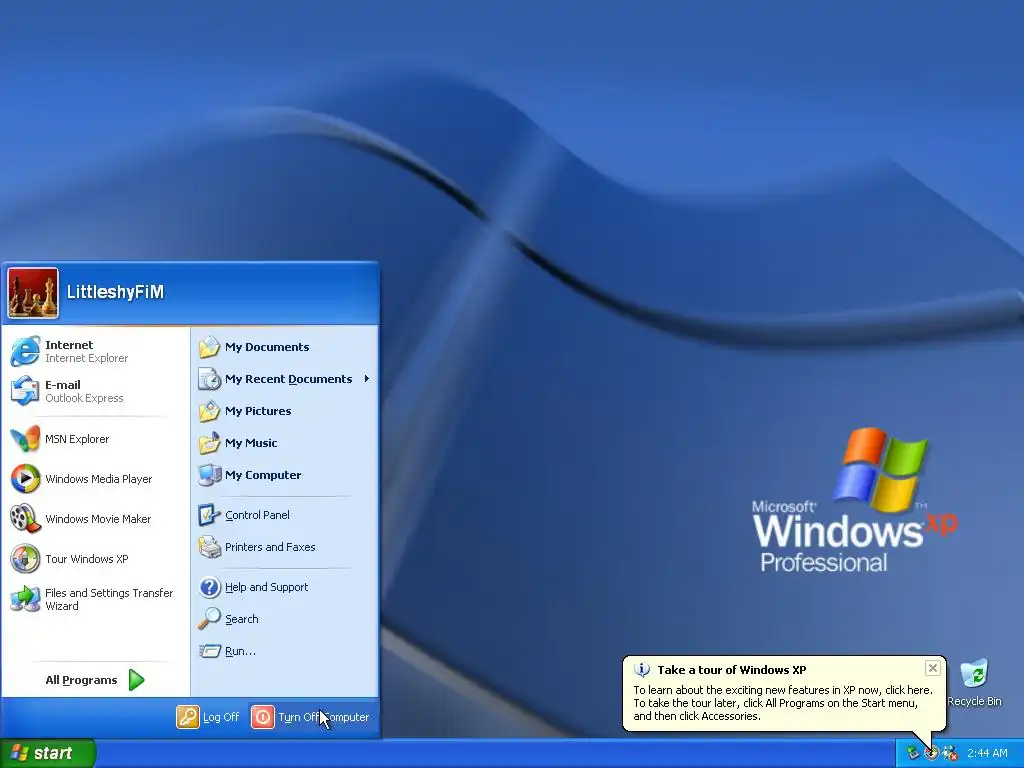This screenshot has height=768, width=1024.
Task: Launch Outlook Express E-mail icon
Action: pos(25,391)
